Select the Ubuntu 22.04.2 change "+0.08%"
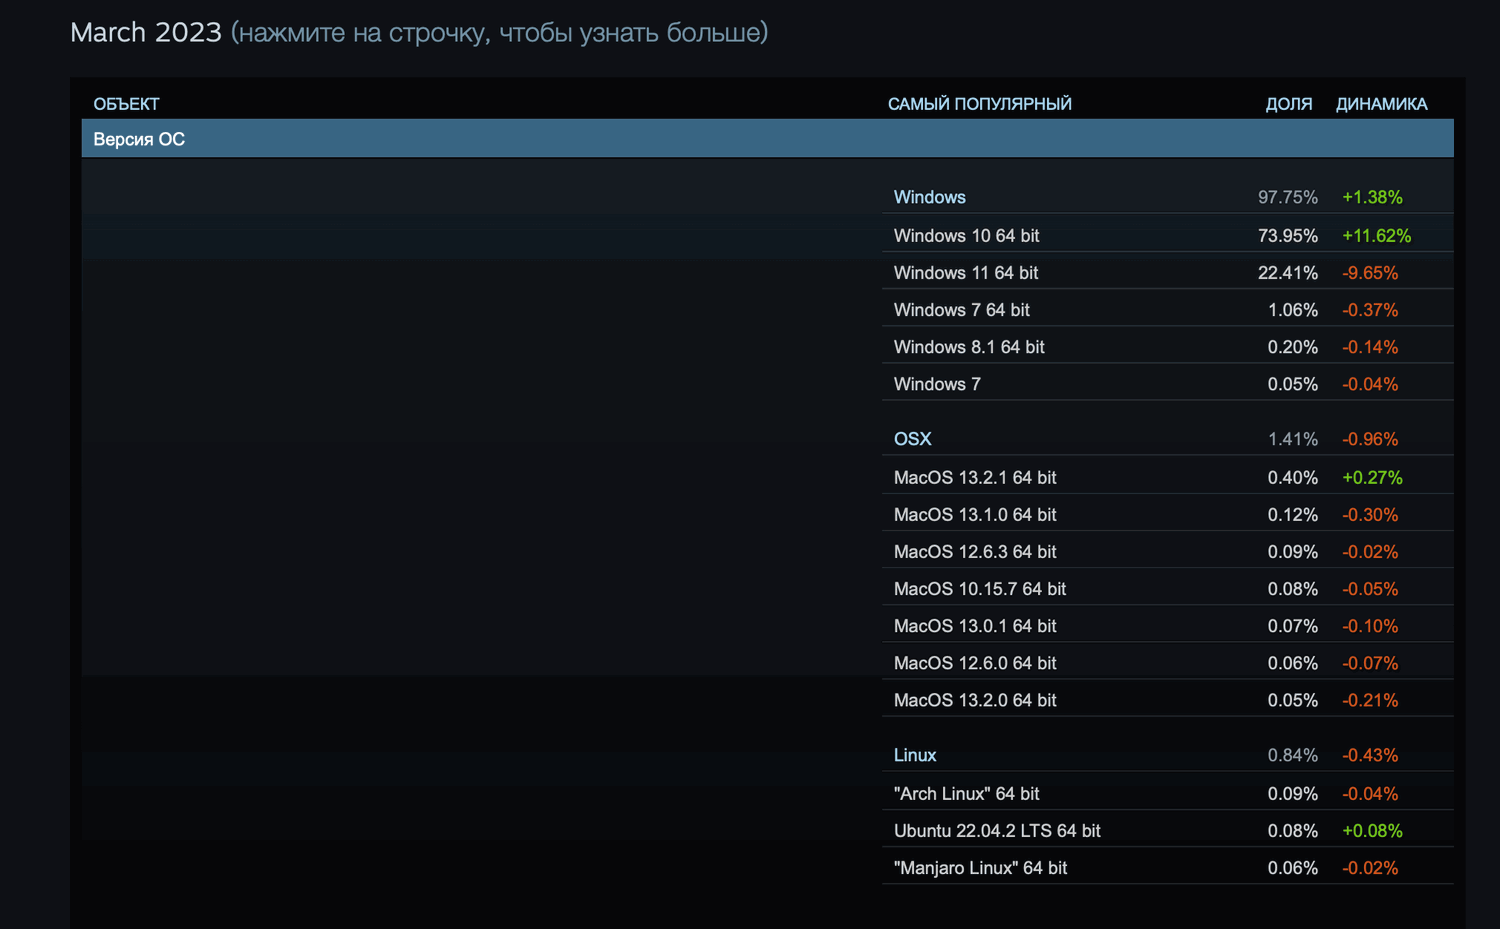The height and width of the screenshot is (929, 1500). coord(1372,831)
